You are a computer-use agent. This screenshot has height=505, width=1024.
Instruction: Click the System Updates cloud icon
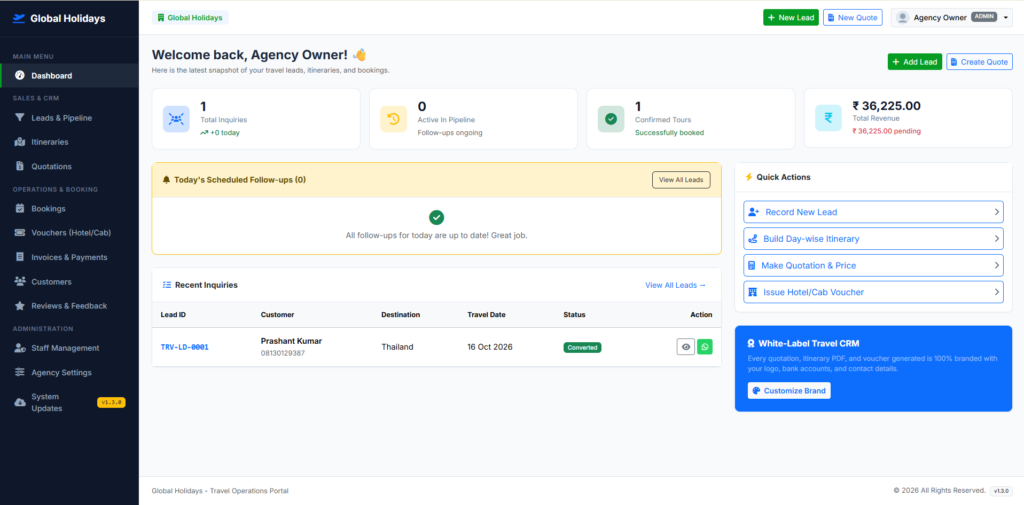click(20, 402)
